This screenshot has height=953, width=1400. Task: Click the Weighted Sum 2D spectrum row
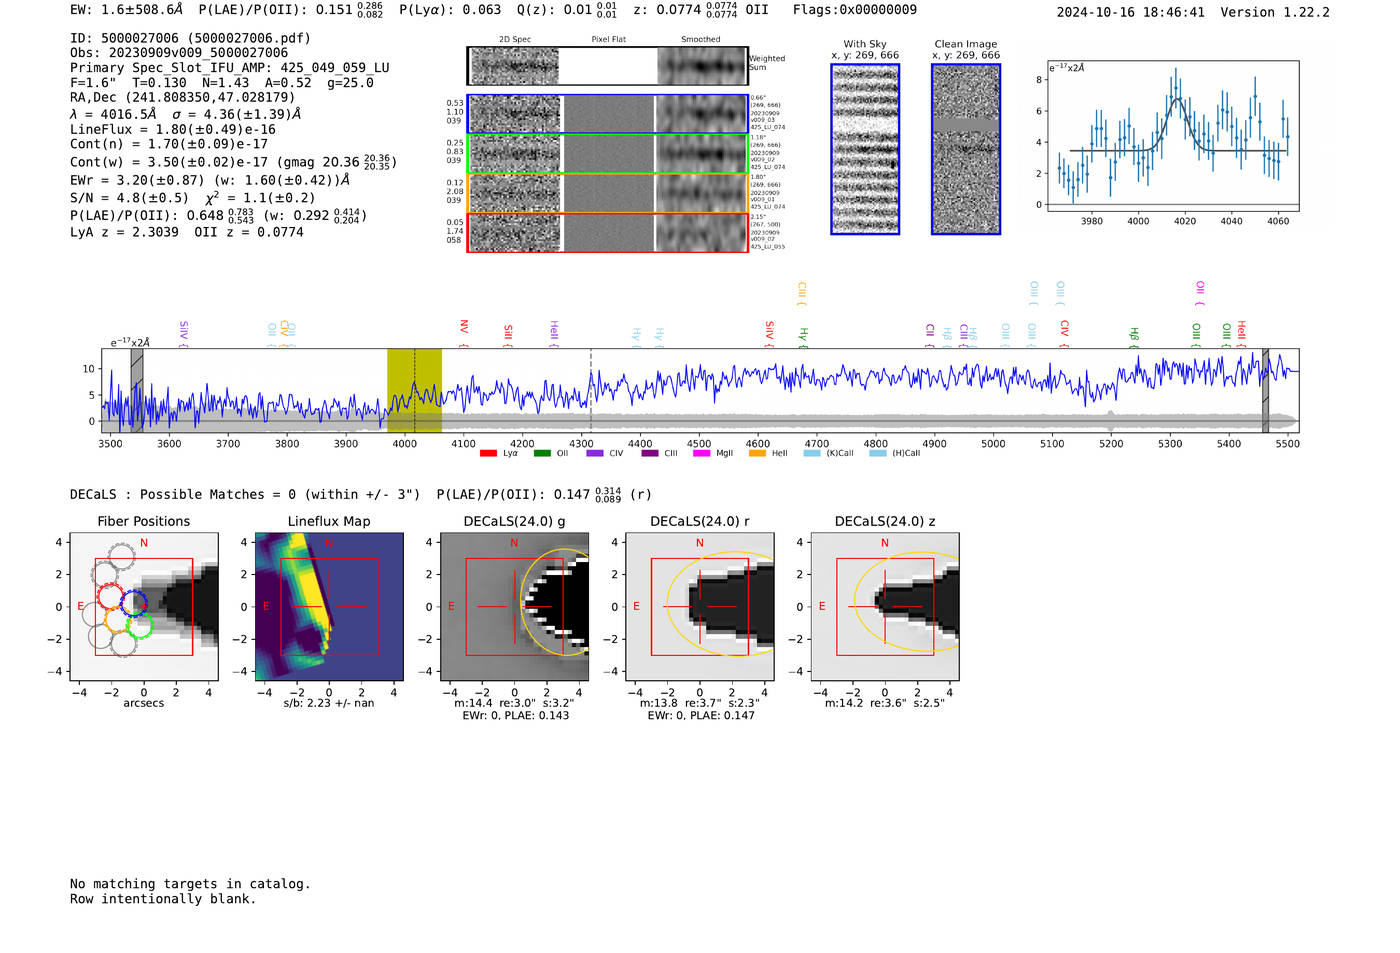607,66
